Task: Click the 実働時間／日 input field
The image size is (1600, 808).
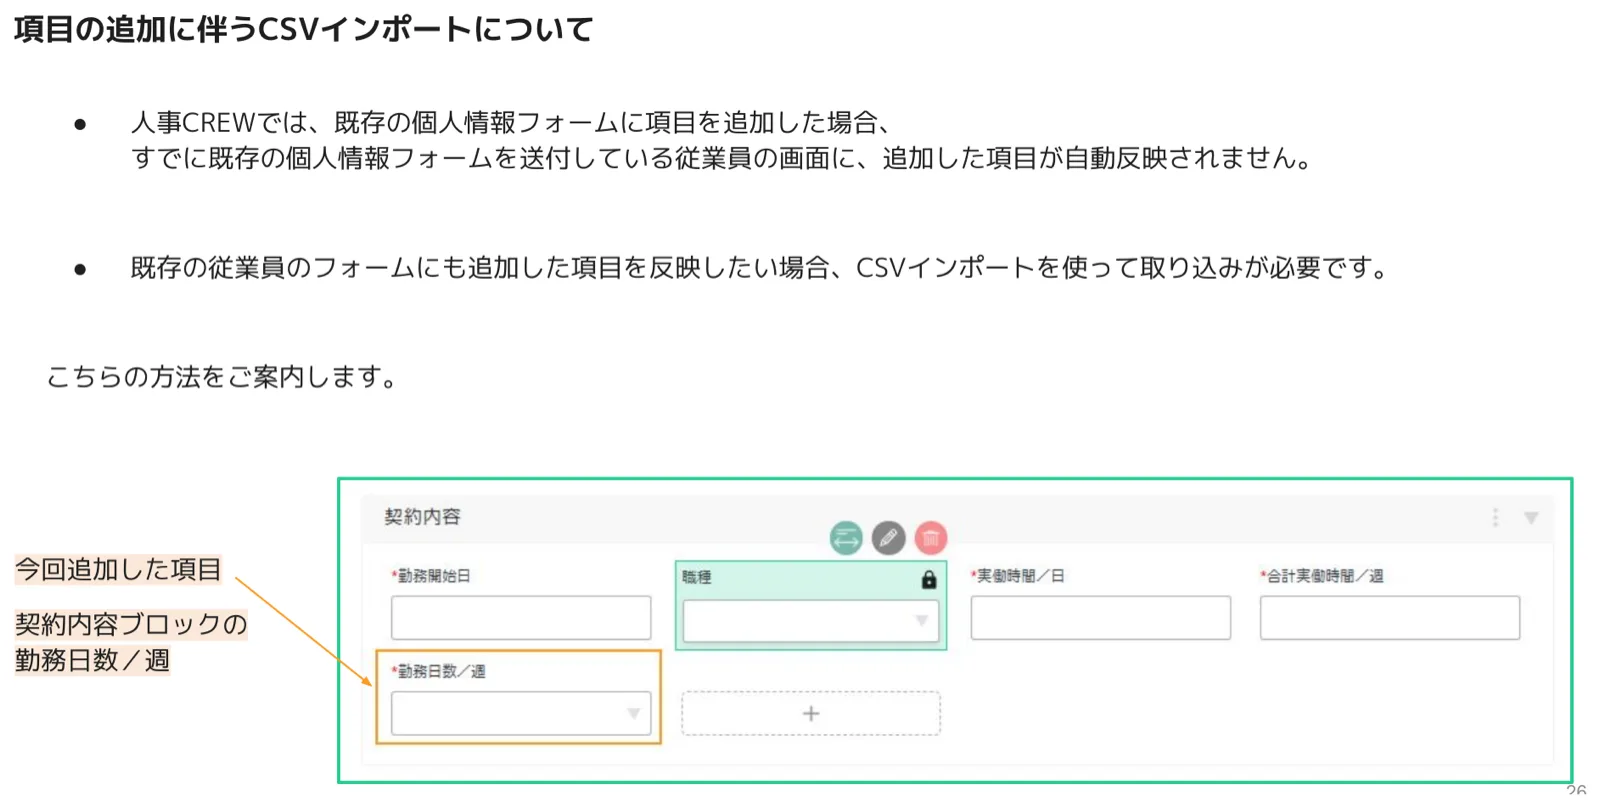Action: pyautogui.click(x=1100, y=618)
